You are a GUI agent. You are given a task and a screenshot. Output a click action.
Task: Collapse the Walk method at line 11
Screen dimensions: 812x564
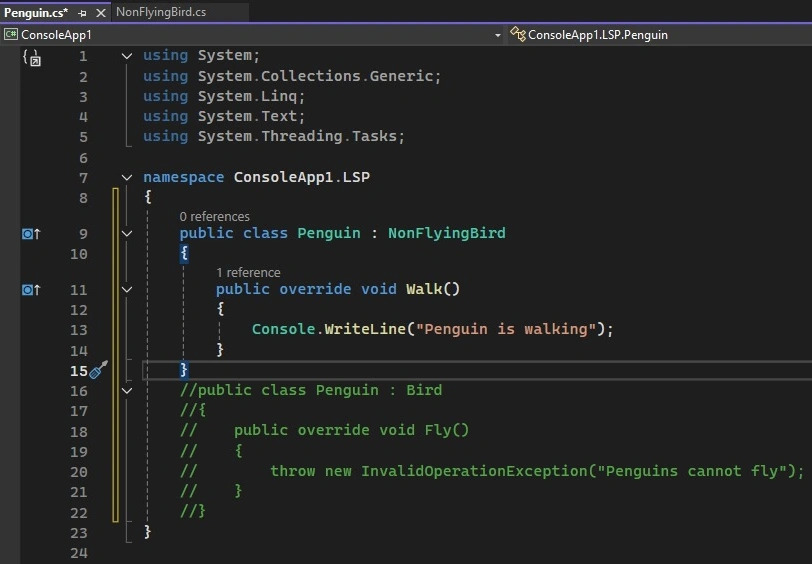point(127,290)
